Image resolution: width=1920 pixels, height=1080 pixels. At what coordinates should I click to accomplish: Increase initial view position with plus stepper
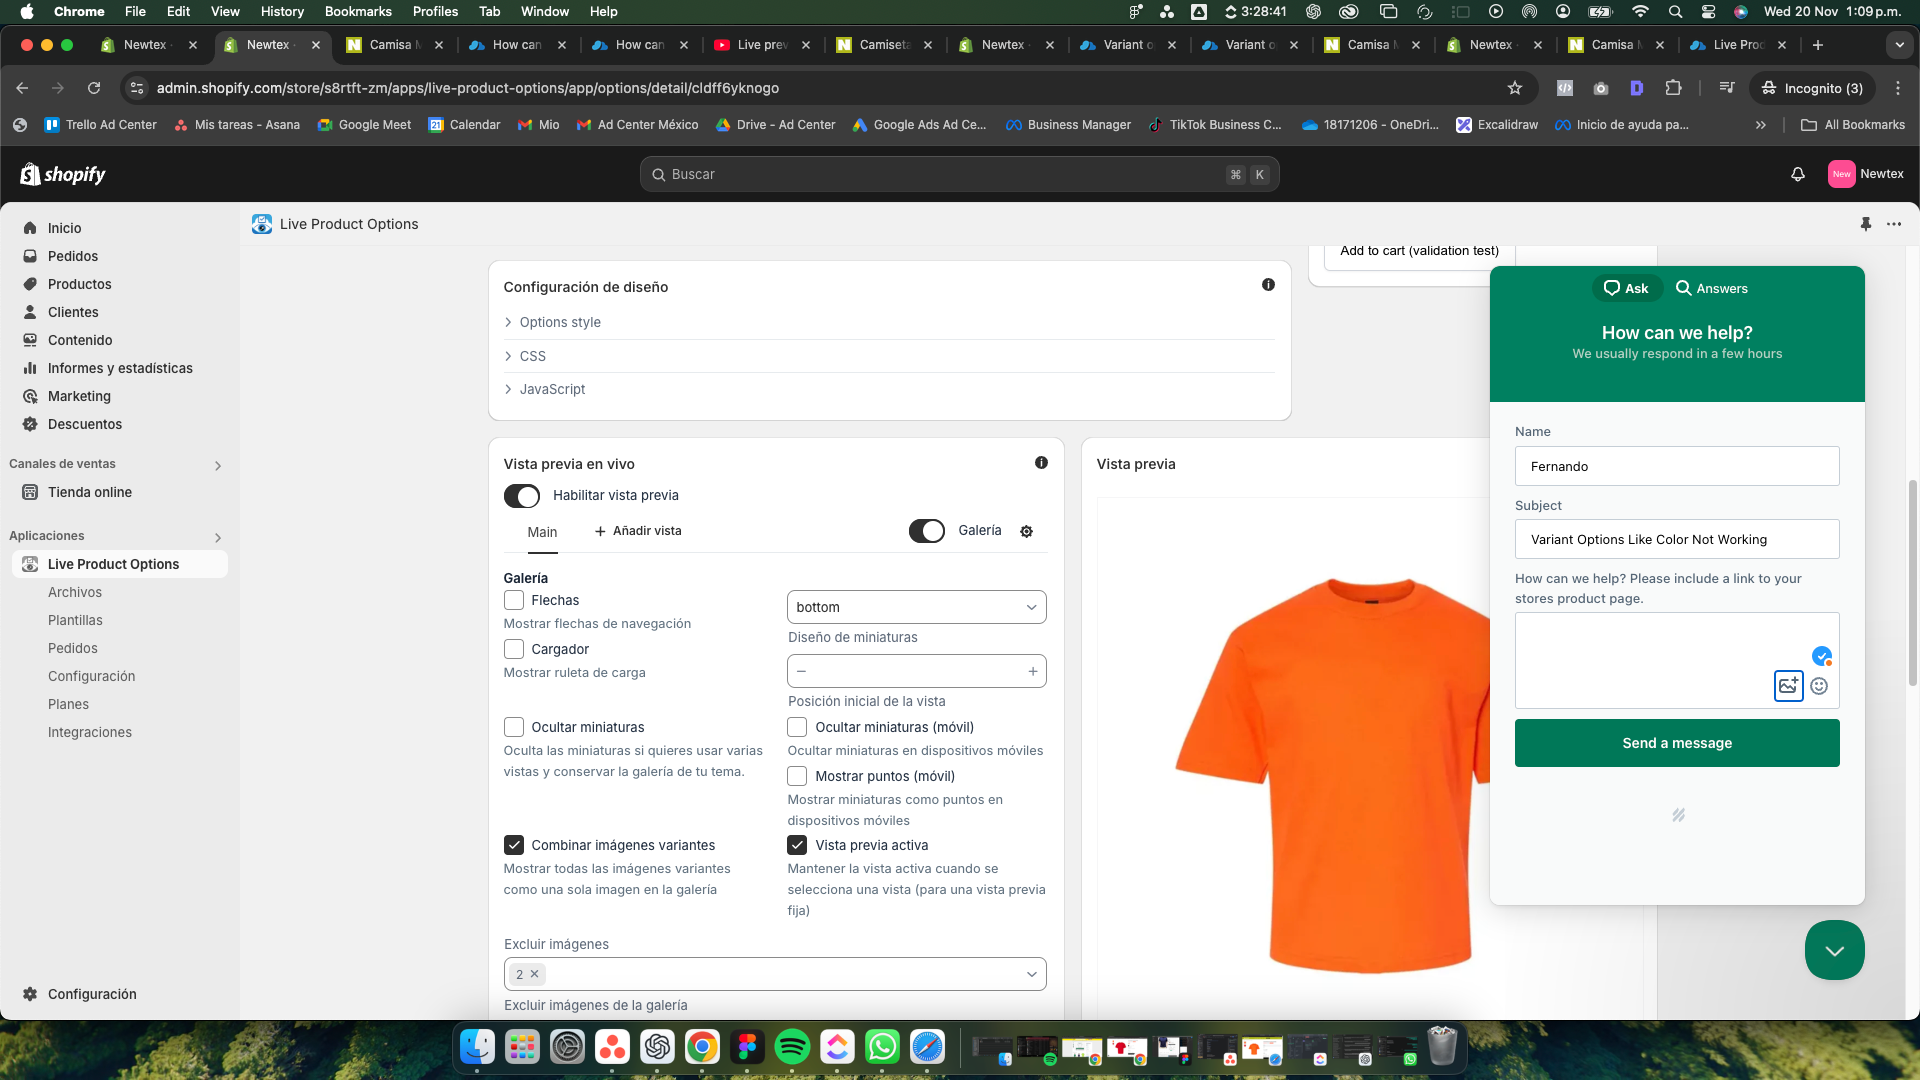[x=1032, y=671]
